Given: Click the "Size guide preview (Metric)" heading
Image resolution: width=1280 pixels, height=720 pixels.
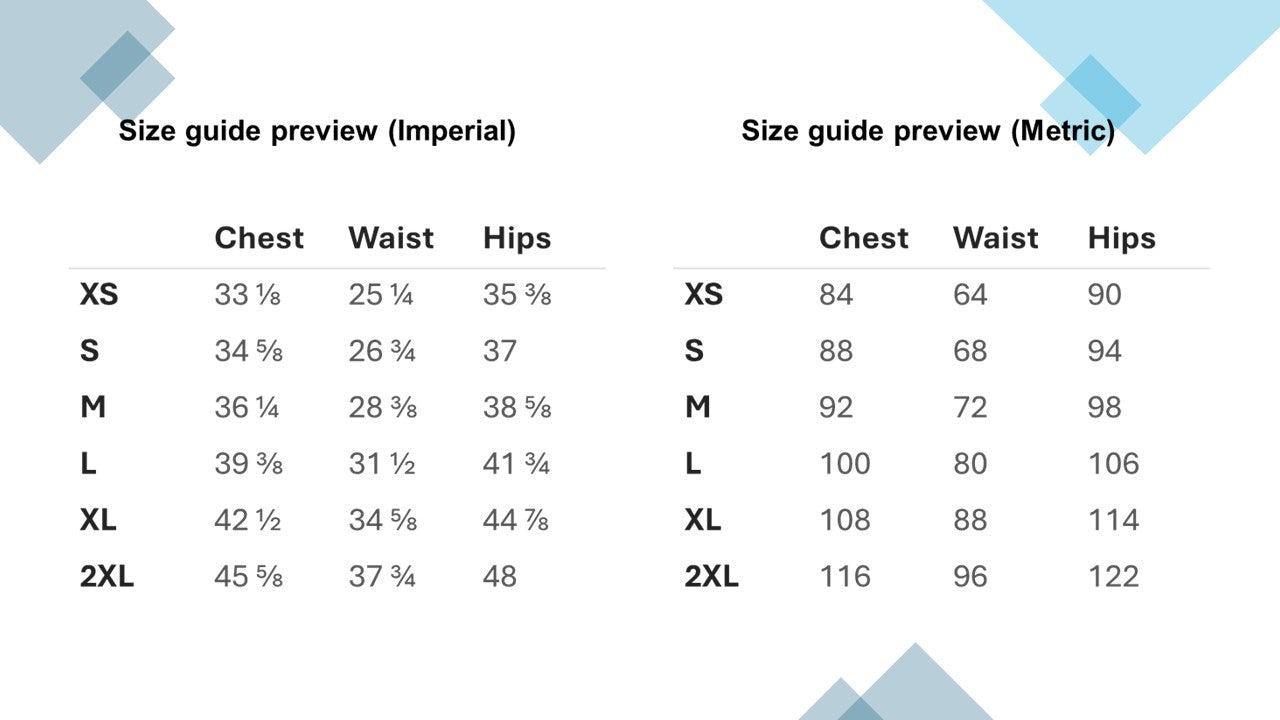Looking at the screenshot, I should point(928,131).
